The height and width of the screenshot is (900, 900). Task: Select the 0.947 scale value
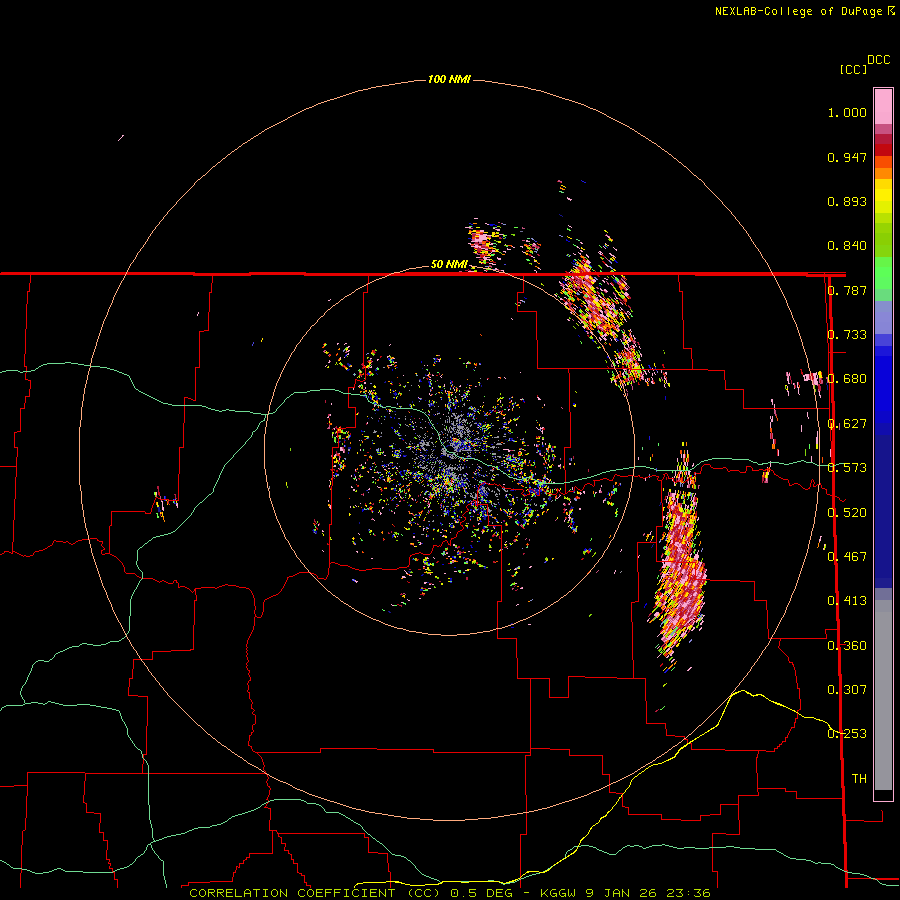847,157
